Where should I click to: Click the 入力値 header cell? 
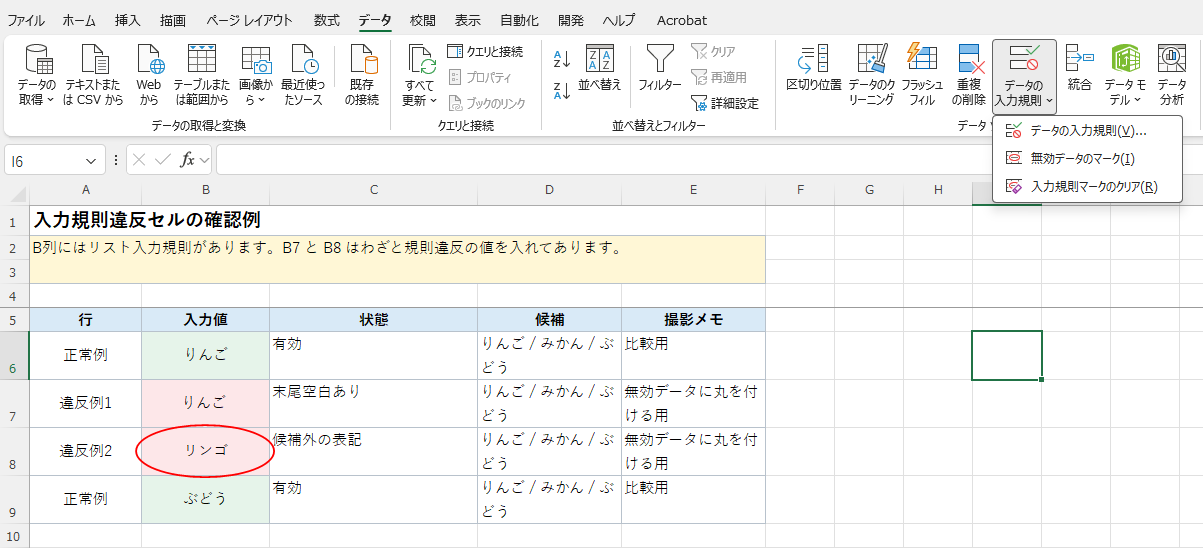pyautogui.click(x=205, y=319)
